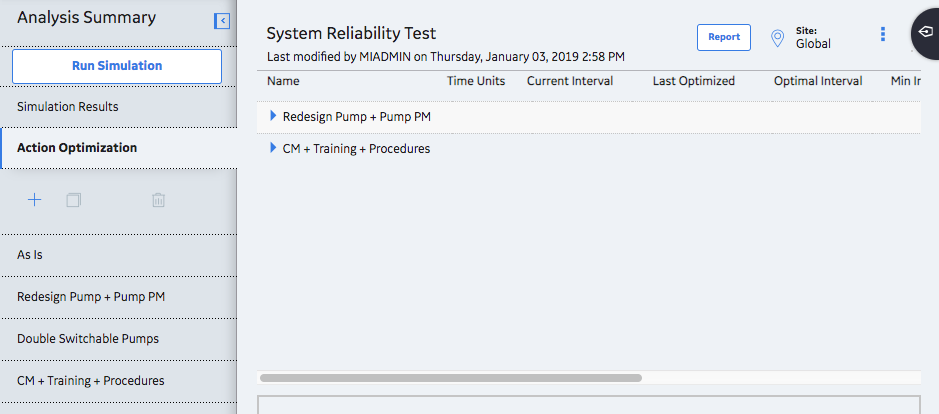939x414 pixels.
Task: Delete scenario with trash icon
Action: coord(158,200)
